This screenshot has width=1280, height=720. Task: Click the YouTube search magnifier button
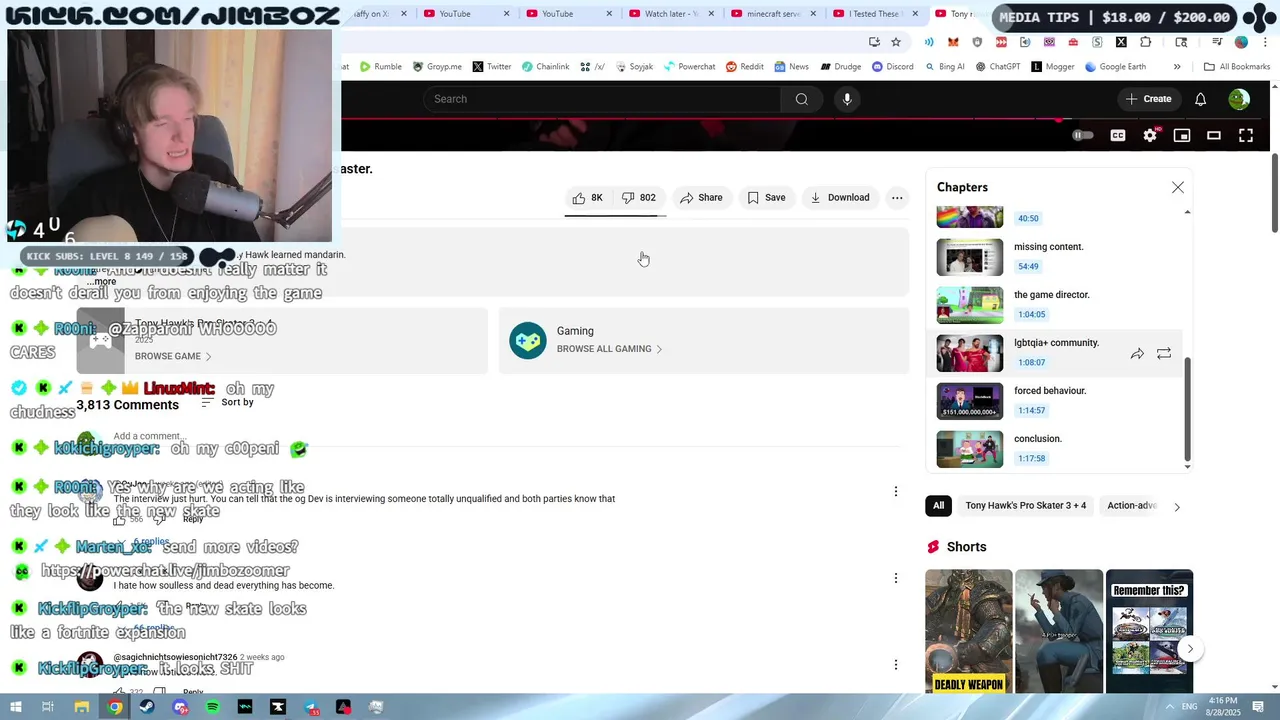pyautogui.click(x=801, y=99)
